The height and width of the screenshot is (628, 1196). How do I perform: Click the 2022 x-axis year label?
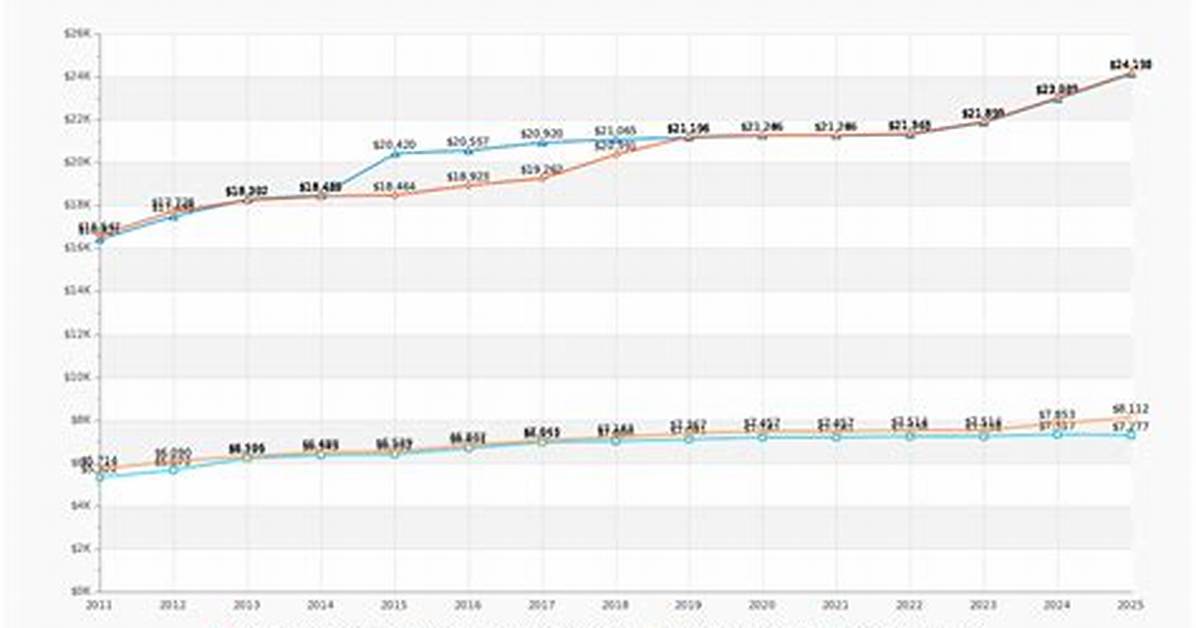coord(910,605)
